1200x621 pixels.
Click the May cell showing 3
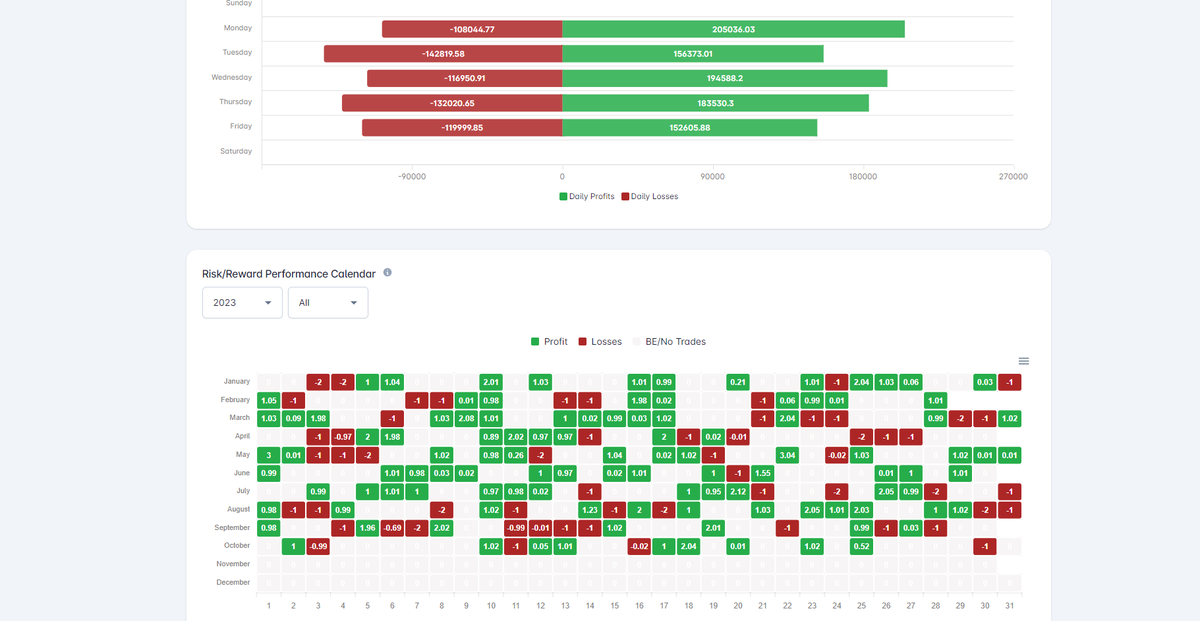click(x=269, y=455)
